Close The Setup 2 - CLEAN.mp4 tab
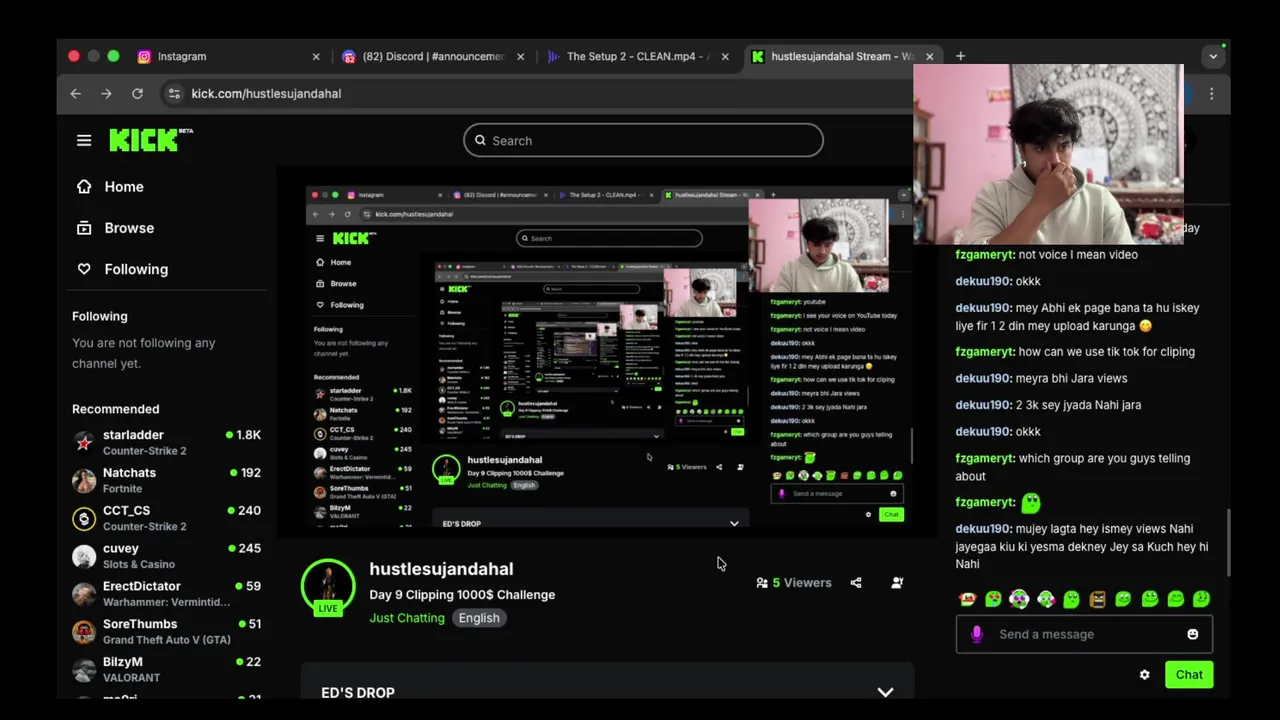This screenshot has height=720, width=1280. pos(725,56)
